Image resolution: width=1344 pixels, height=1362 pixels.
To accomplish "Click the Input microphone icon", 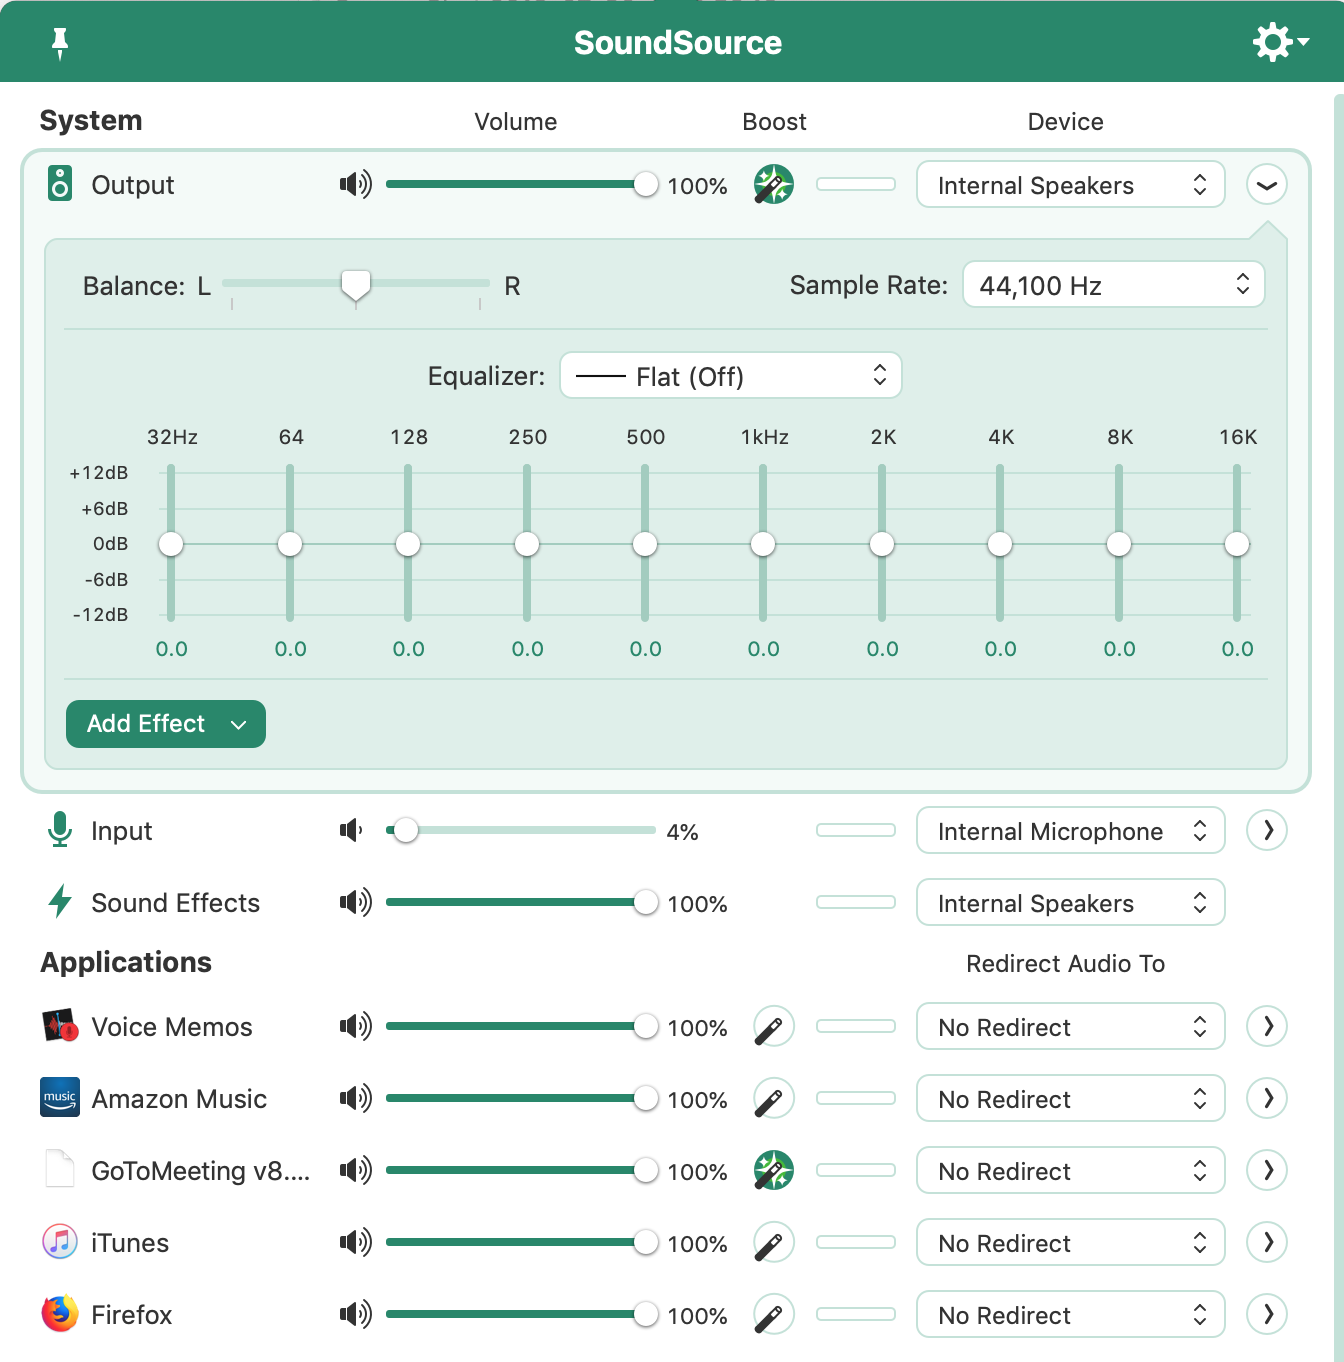I will pos(60,830).
